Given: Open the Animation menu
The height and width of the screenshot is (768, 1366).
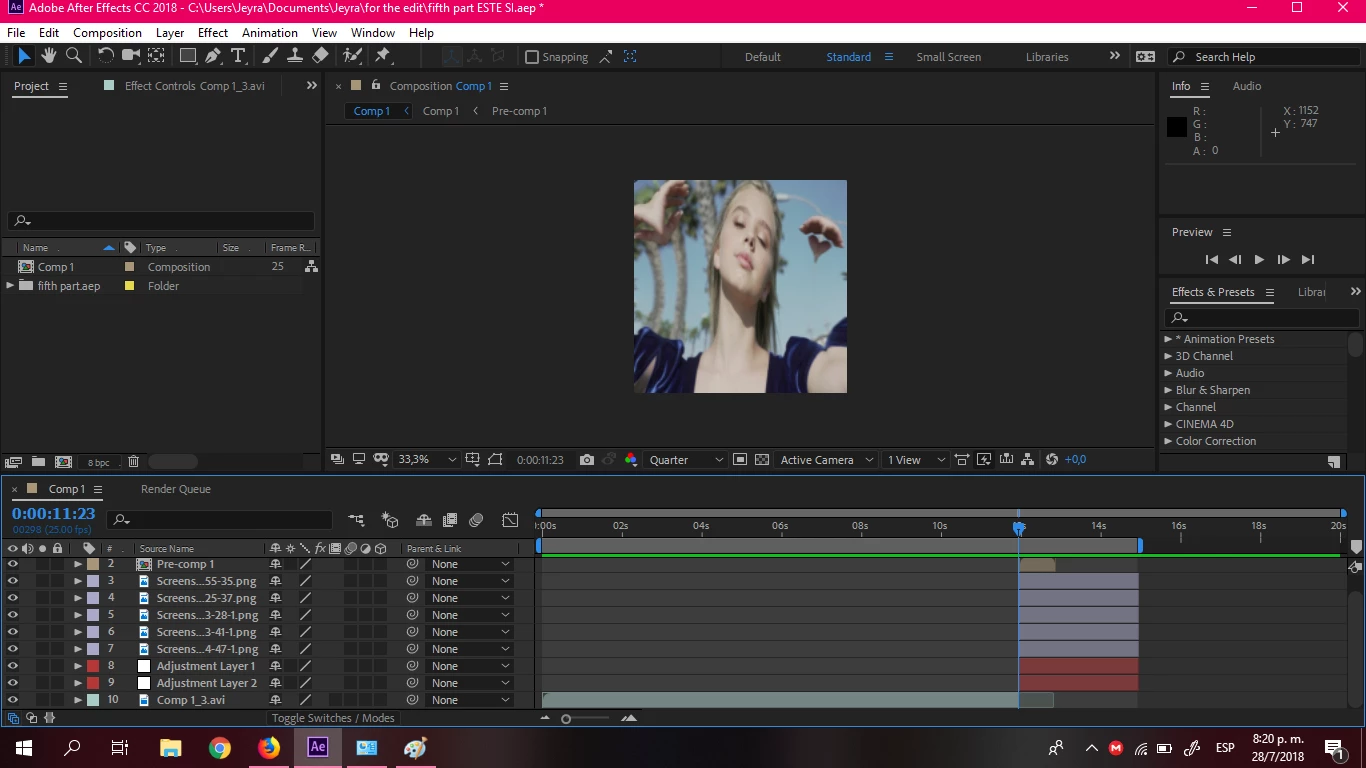Looking at the screenshot, I should (x=270, y=33).
